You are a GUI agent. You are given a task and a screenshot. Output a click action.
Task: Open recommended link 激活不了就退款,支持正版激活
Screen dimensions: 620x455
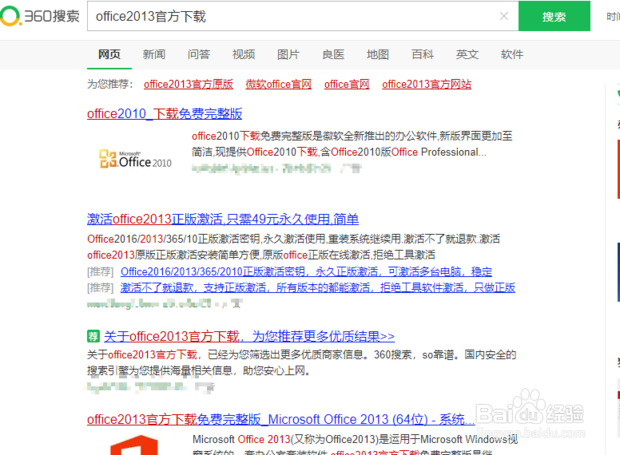(318, 287)
